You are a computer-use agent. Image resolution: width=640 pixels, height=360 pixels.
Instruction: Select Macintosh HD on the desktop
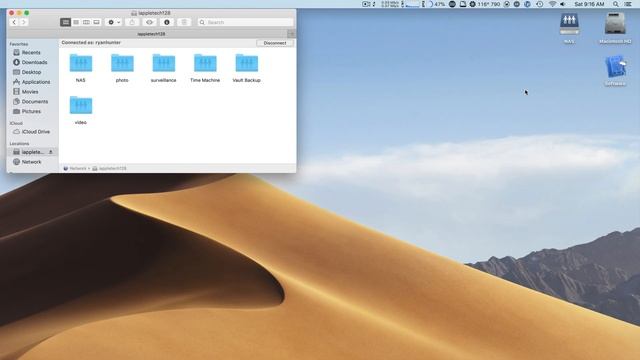(x=615, y=28)
